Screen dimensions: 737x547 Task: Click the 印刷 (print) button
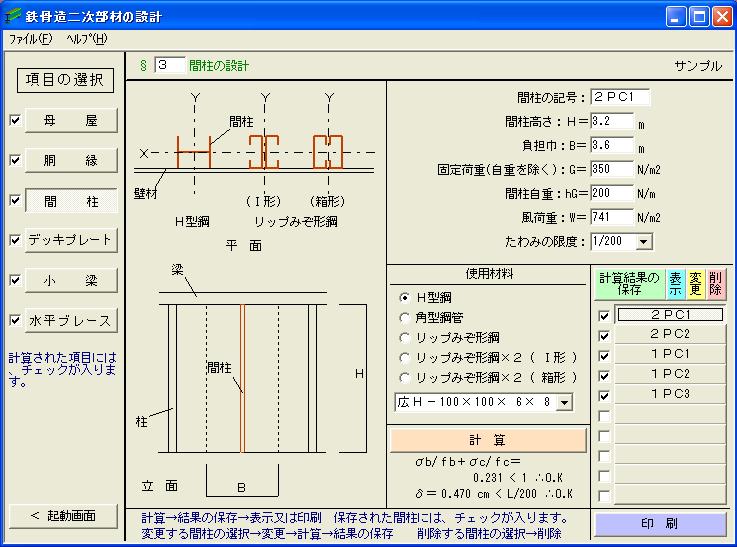coord(660,524)
